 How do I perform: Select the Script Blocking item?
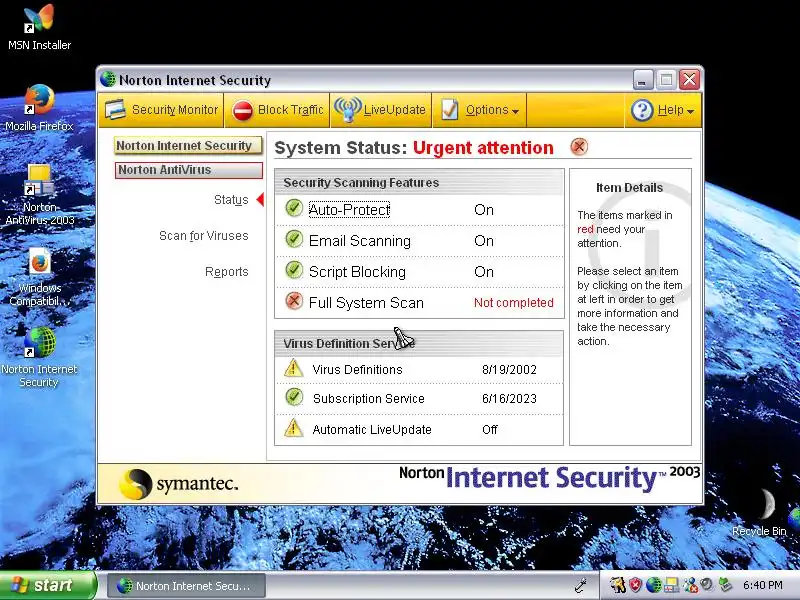click(357, 272)
